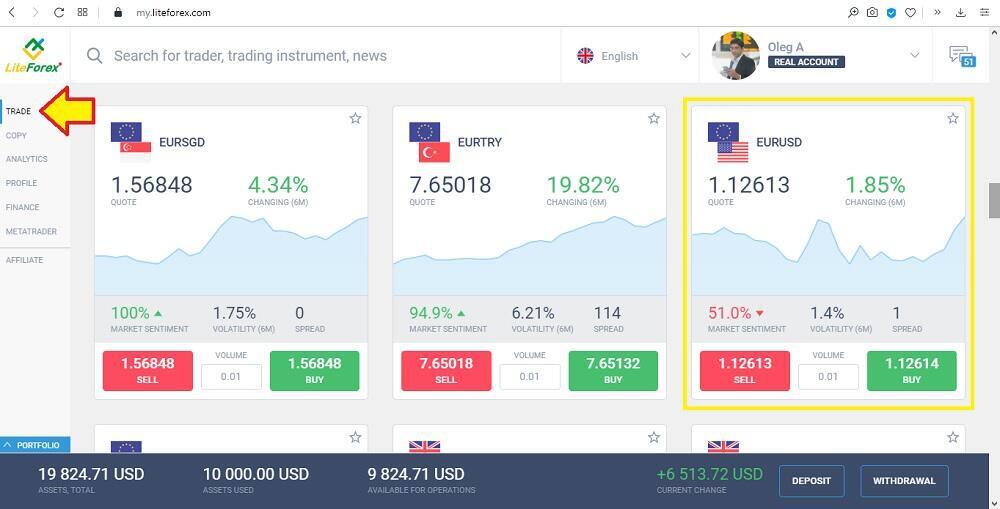Reload the page with the browser refresh icon

pos(59,12)
